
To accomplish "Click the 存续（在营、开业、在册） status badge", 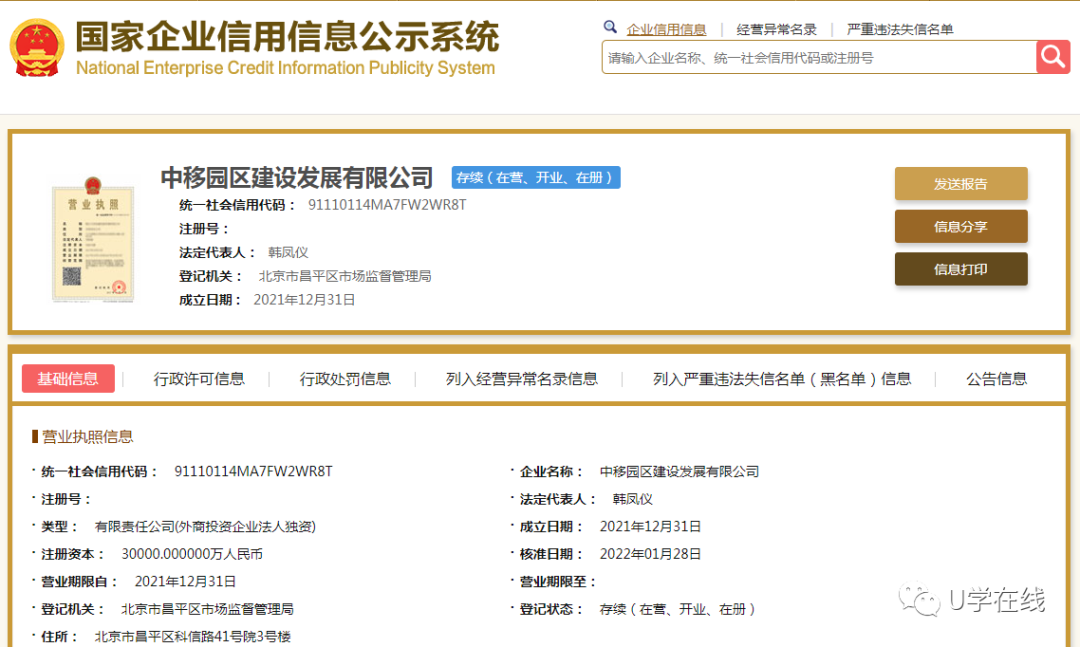I will click(x=536, y=178).
